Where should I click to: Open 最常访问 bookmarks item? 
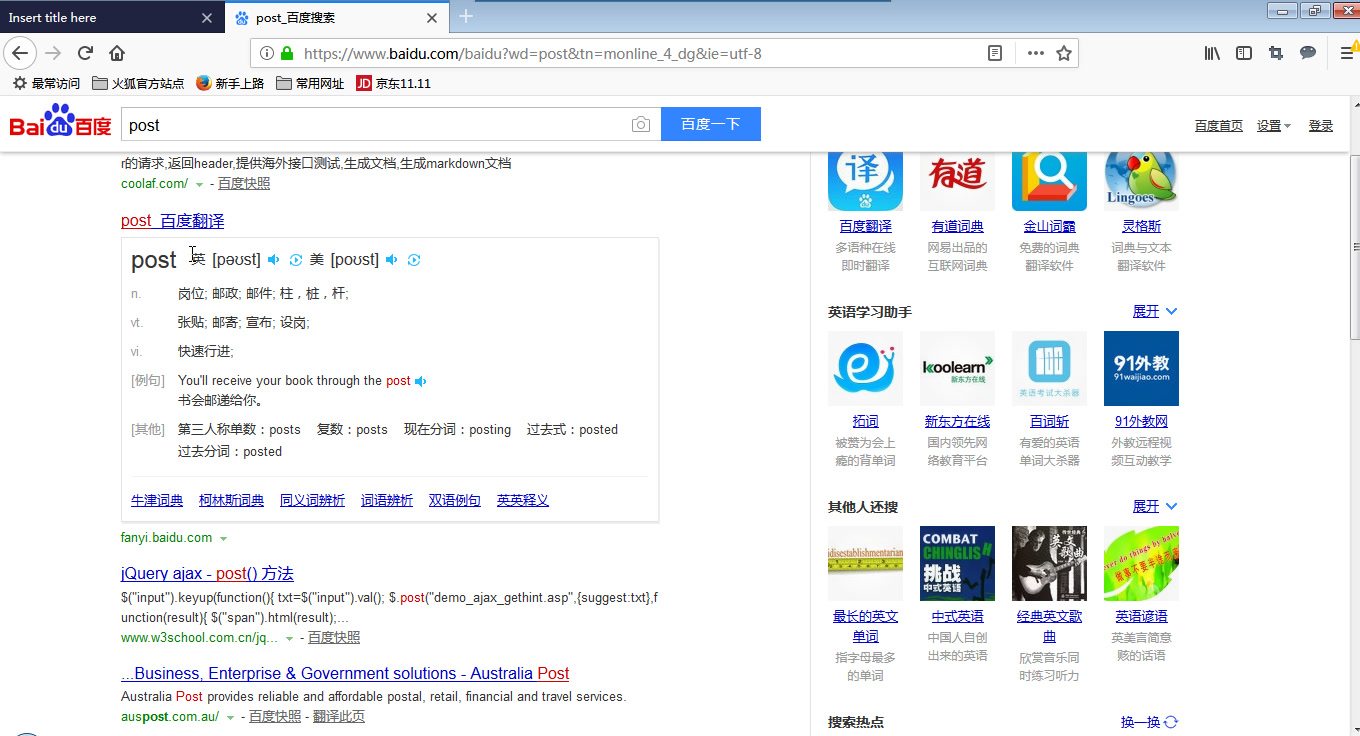[46, 84]
